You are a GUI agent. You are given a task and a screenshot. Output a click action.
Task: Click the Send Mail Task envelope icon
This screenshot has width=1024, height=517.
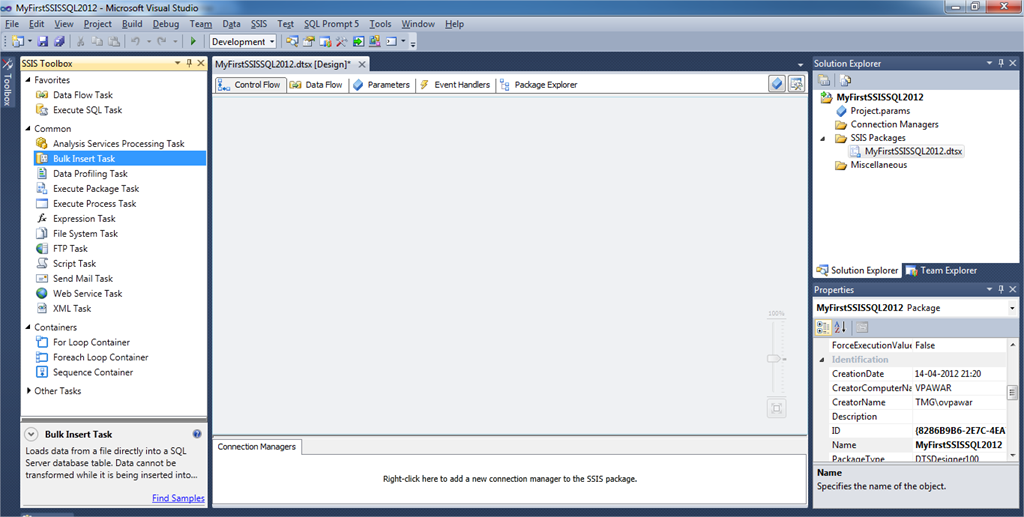[x=42, y=279]
